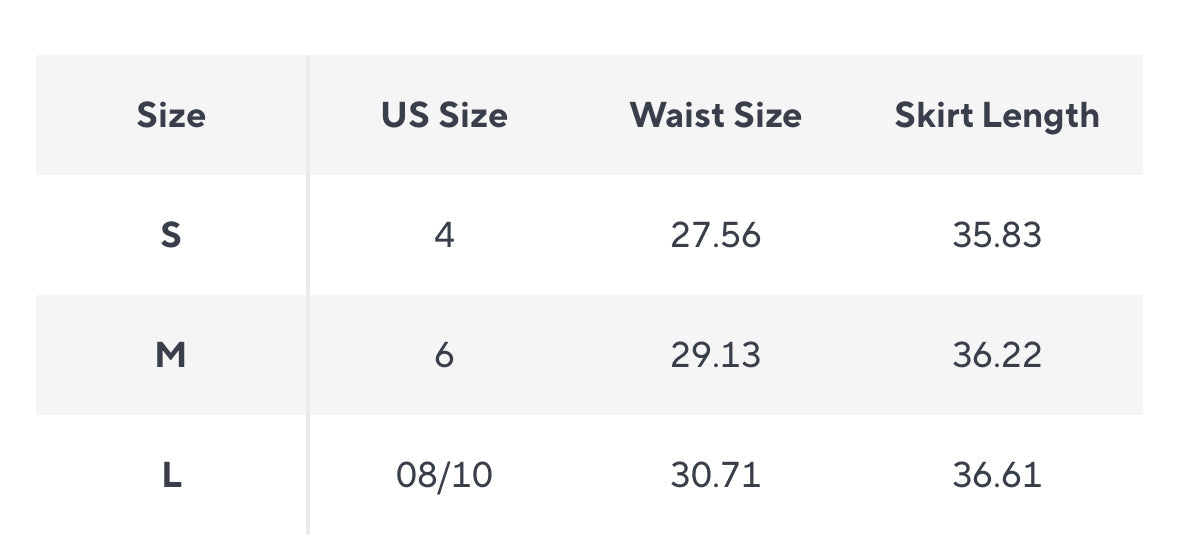Select US size 6 cell
The height and width of the screenshot is (543, 1179).
(444, 355)
